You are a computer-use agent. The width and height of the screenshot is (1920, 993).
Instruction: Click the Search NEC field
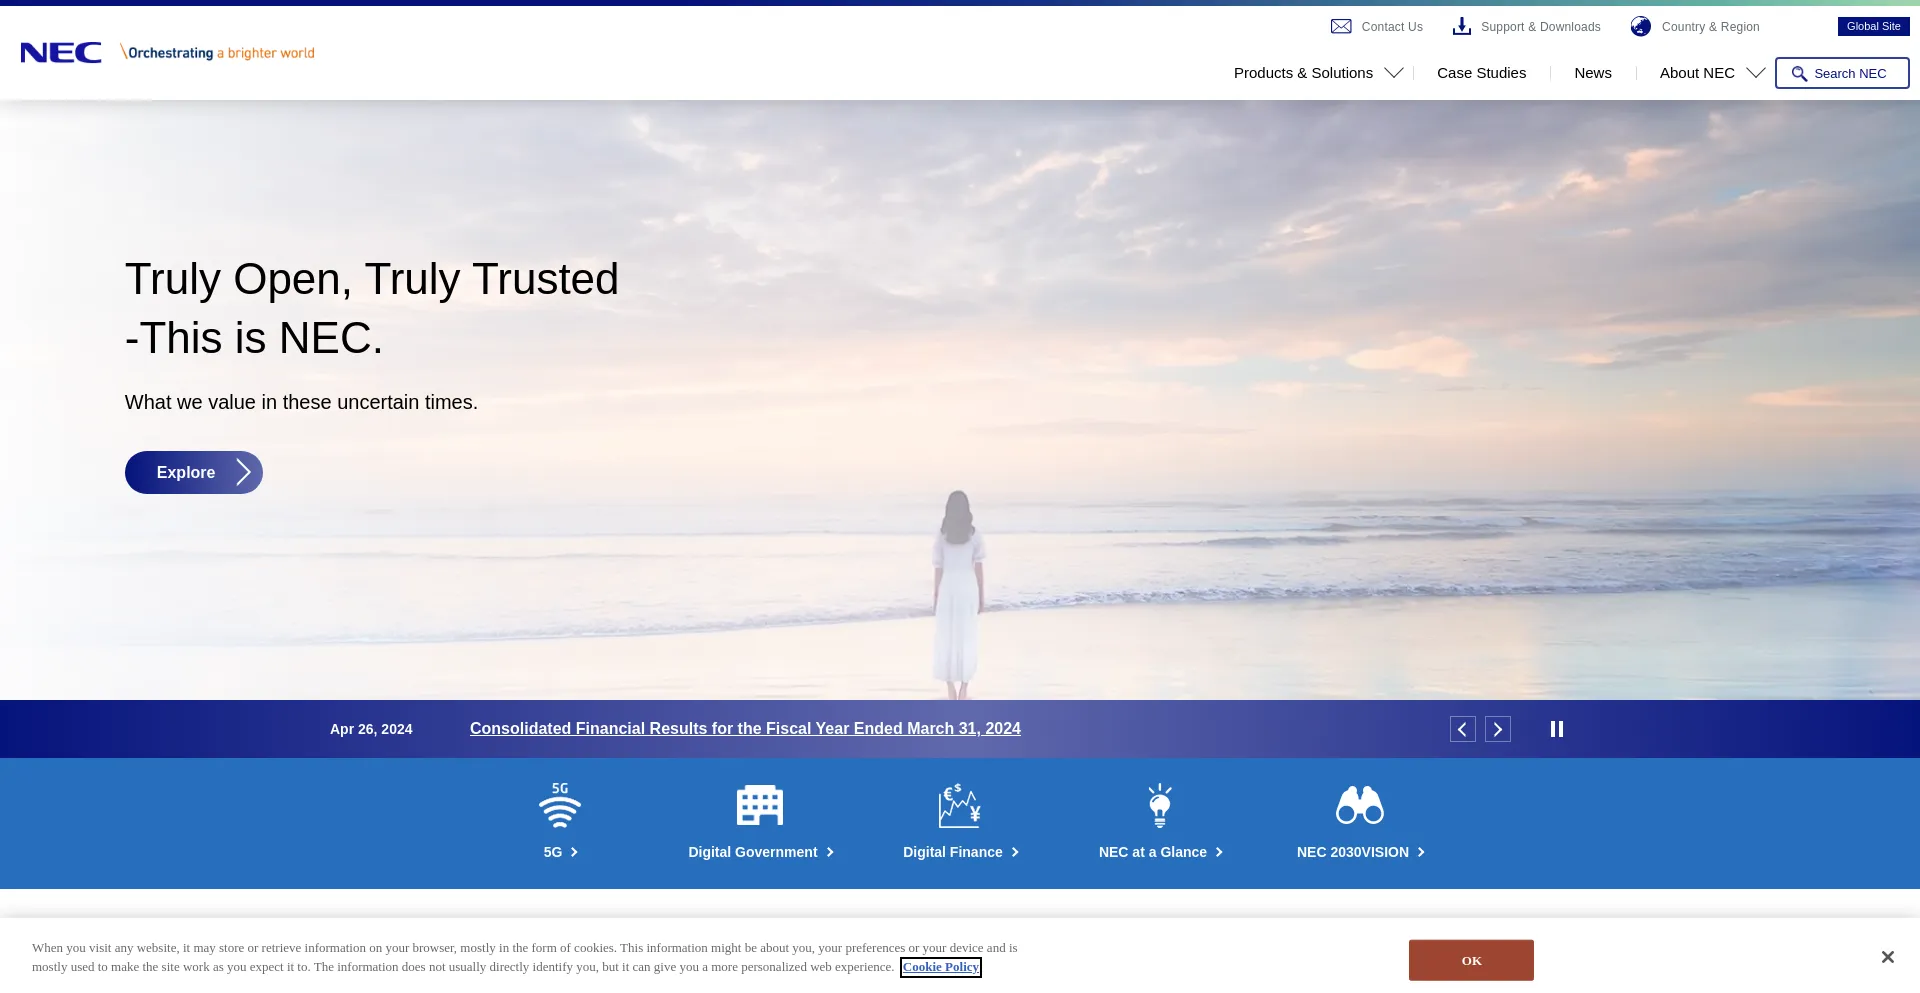[x=1842, y=73]
